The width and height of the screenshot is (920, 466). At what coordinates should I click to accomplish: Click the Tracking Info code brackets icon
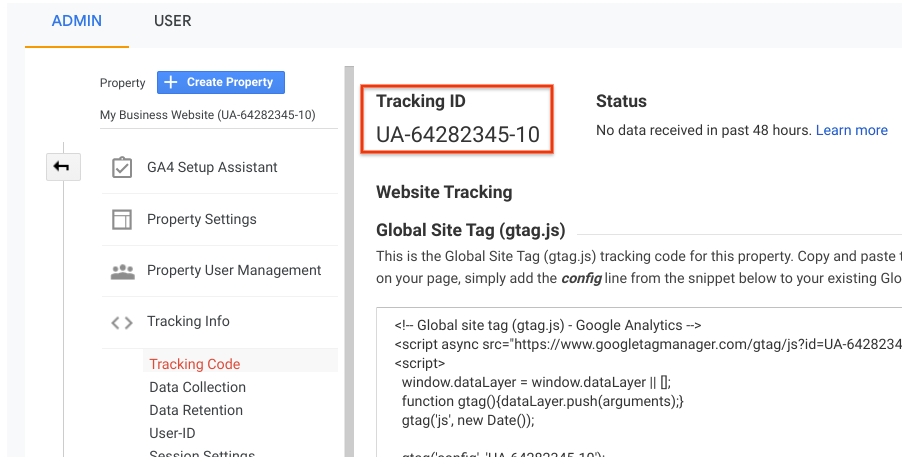pyautogui.click(x=122, y=322)
